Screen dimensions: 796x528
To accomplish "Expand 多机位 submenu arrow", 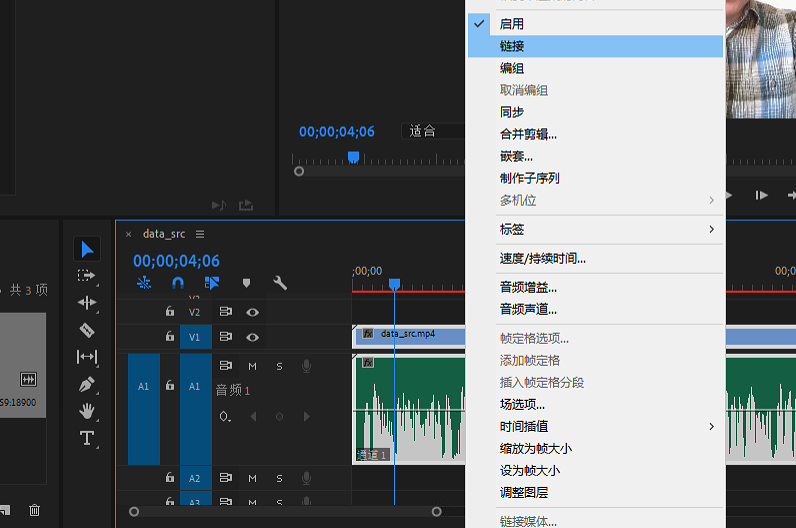I will point(712,201).
